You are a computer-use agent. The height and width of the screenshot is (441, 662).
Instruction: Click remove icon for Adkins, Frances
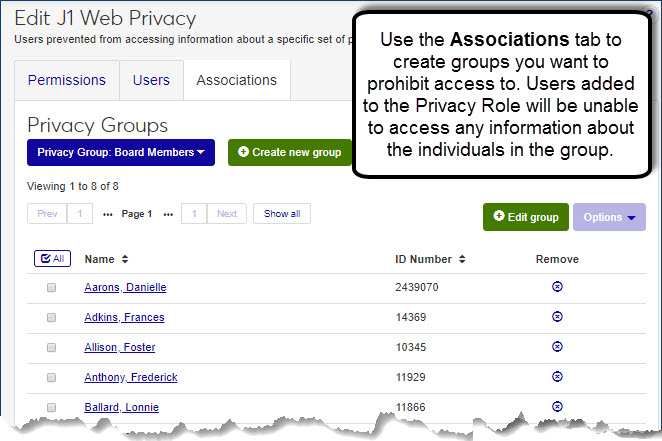(x=557, y=317)
